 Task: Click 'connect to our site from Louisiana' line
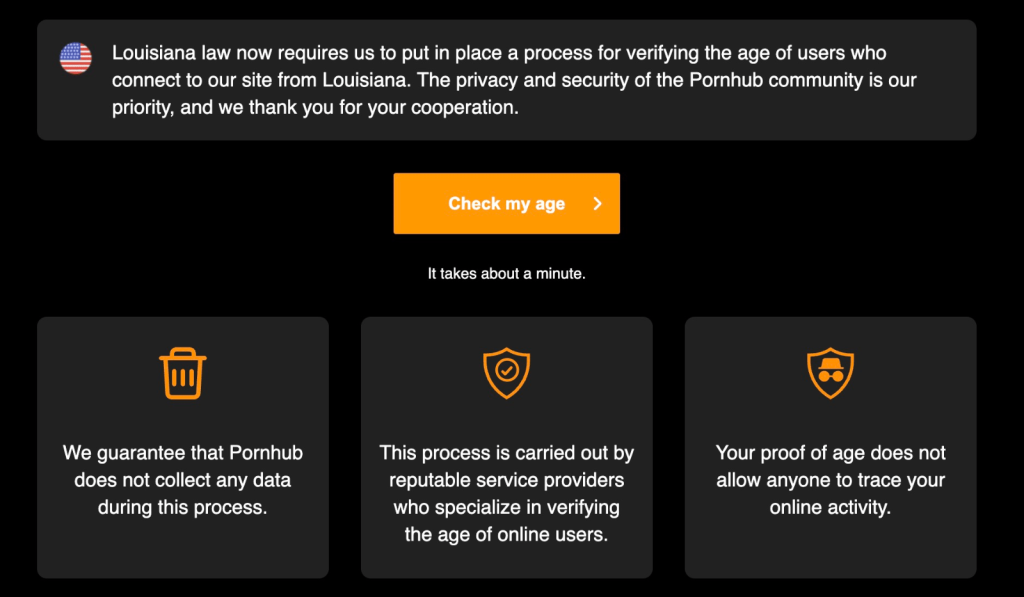(x=514, y=80)
